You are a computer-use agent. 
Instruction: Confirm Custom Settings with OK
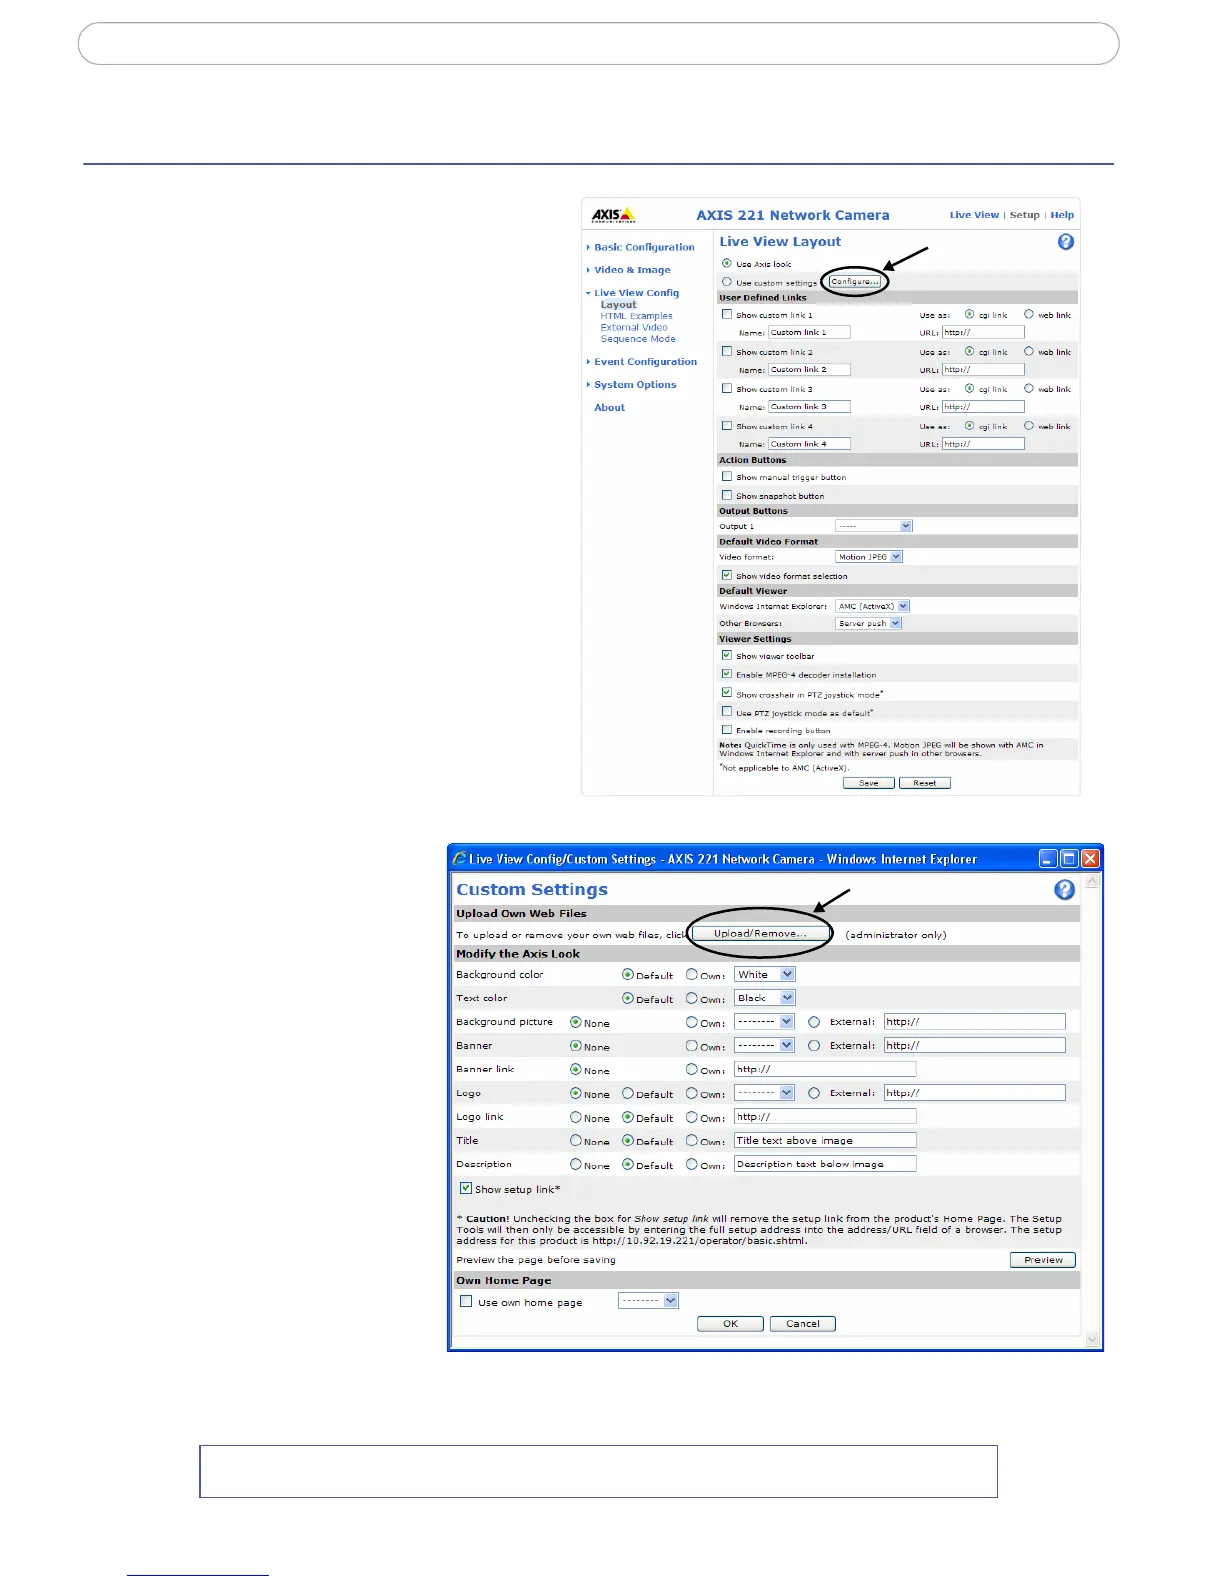[x=730, y=1324]
